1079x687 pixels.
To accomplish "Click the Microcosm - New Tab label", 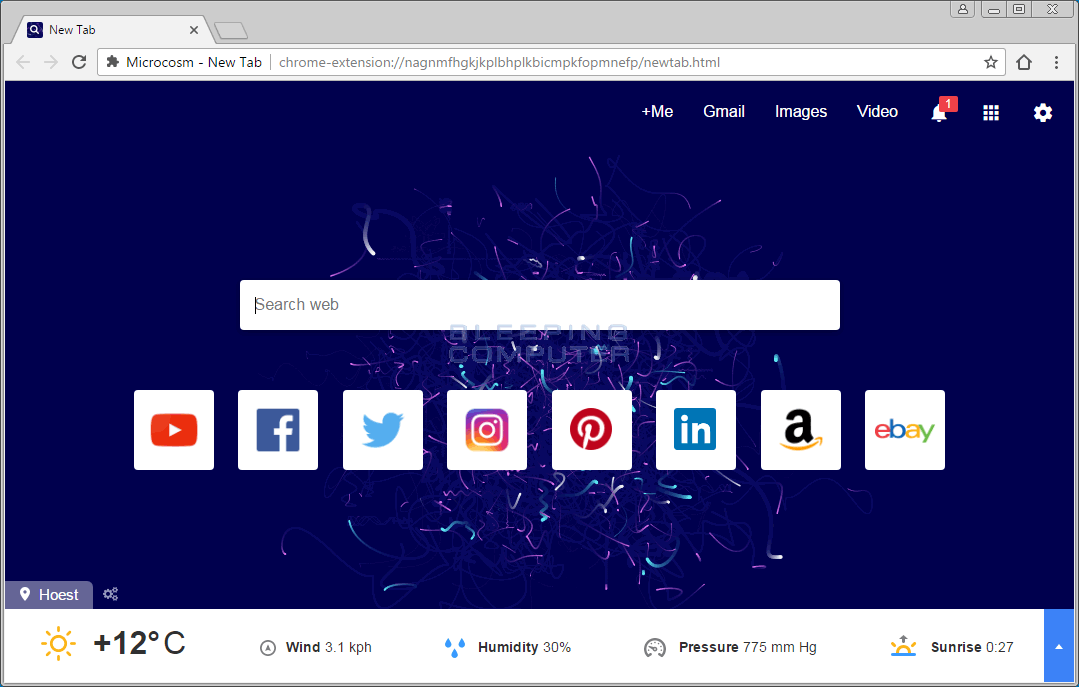I will pos(194,63).
